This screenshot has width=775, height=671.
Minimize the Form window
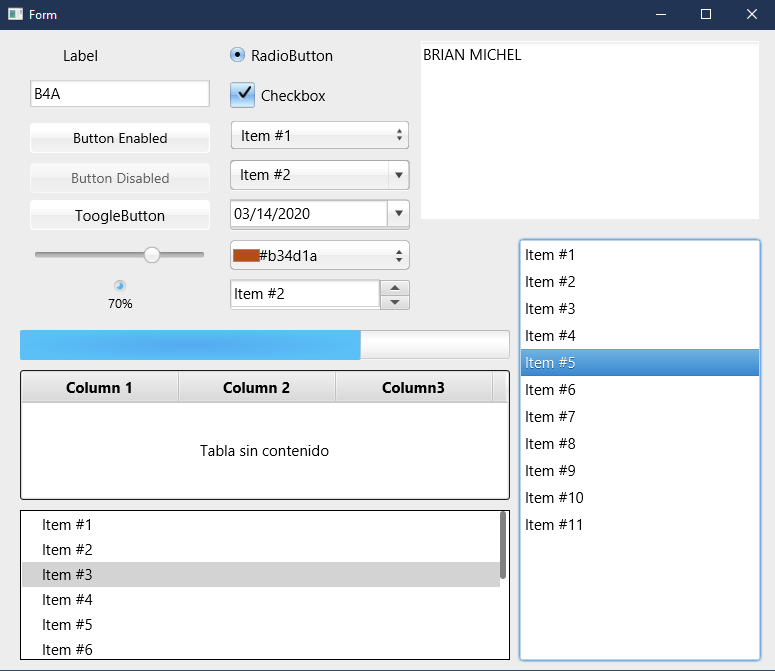pyautogui.click(x=661, y=14)
